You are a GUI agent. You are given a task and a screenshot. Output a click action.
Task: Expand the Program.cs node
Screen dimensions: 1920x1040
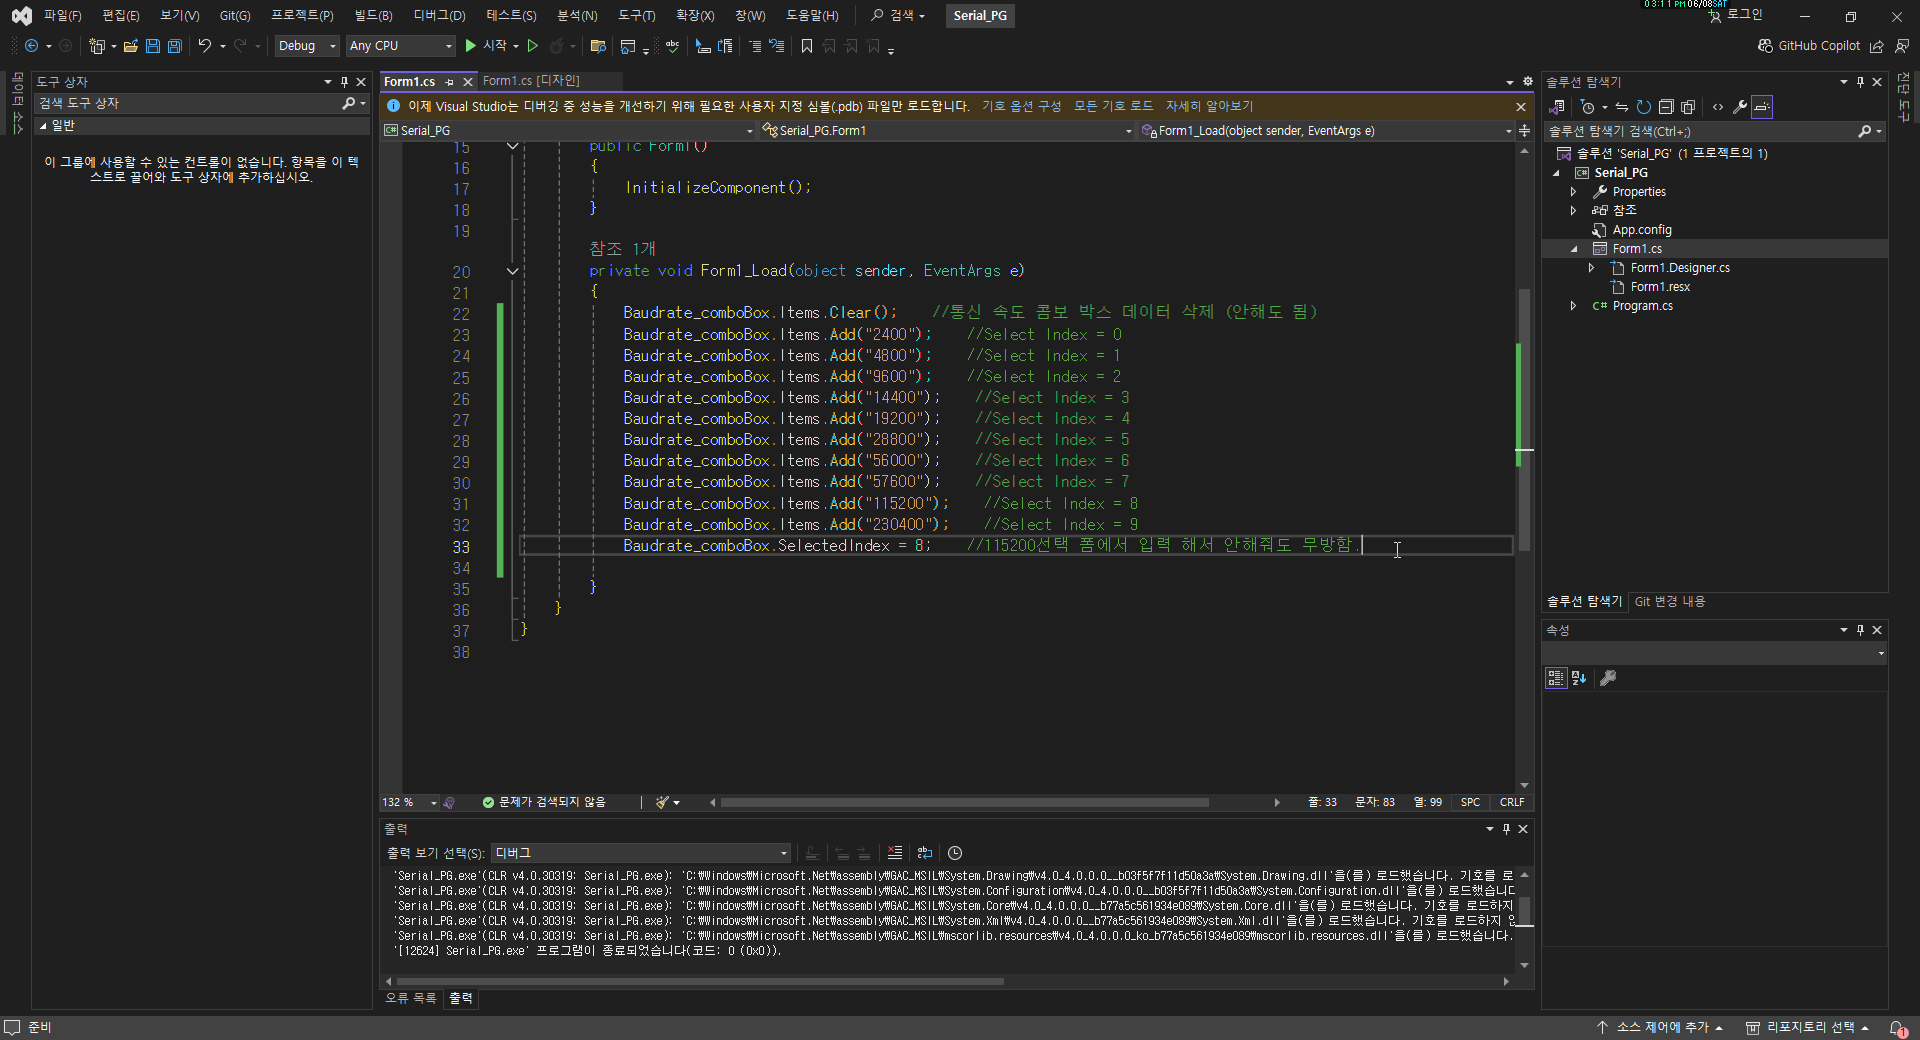click(1573, 306)
